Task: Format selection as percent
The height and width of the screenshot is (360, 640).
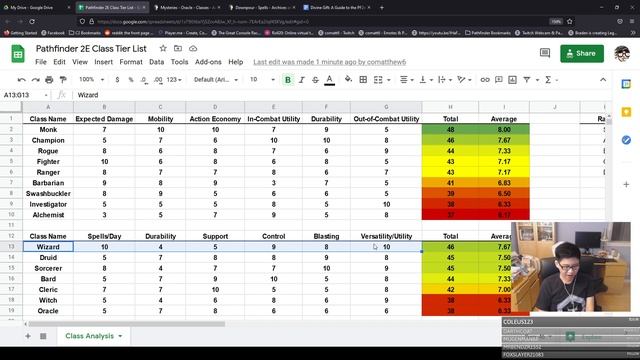Action: [x=131, y=80]
